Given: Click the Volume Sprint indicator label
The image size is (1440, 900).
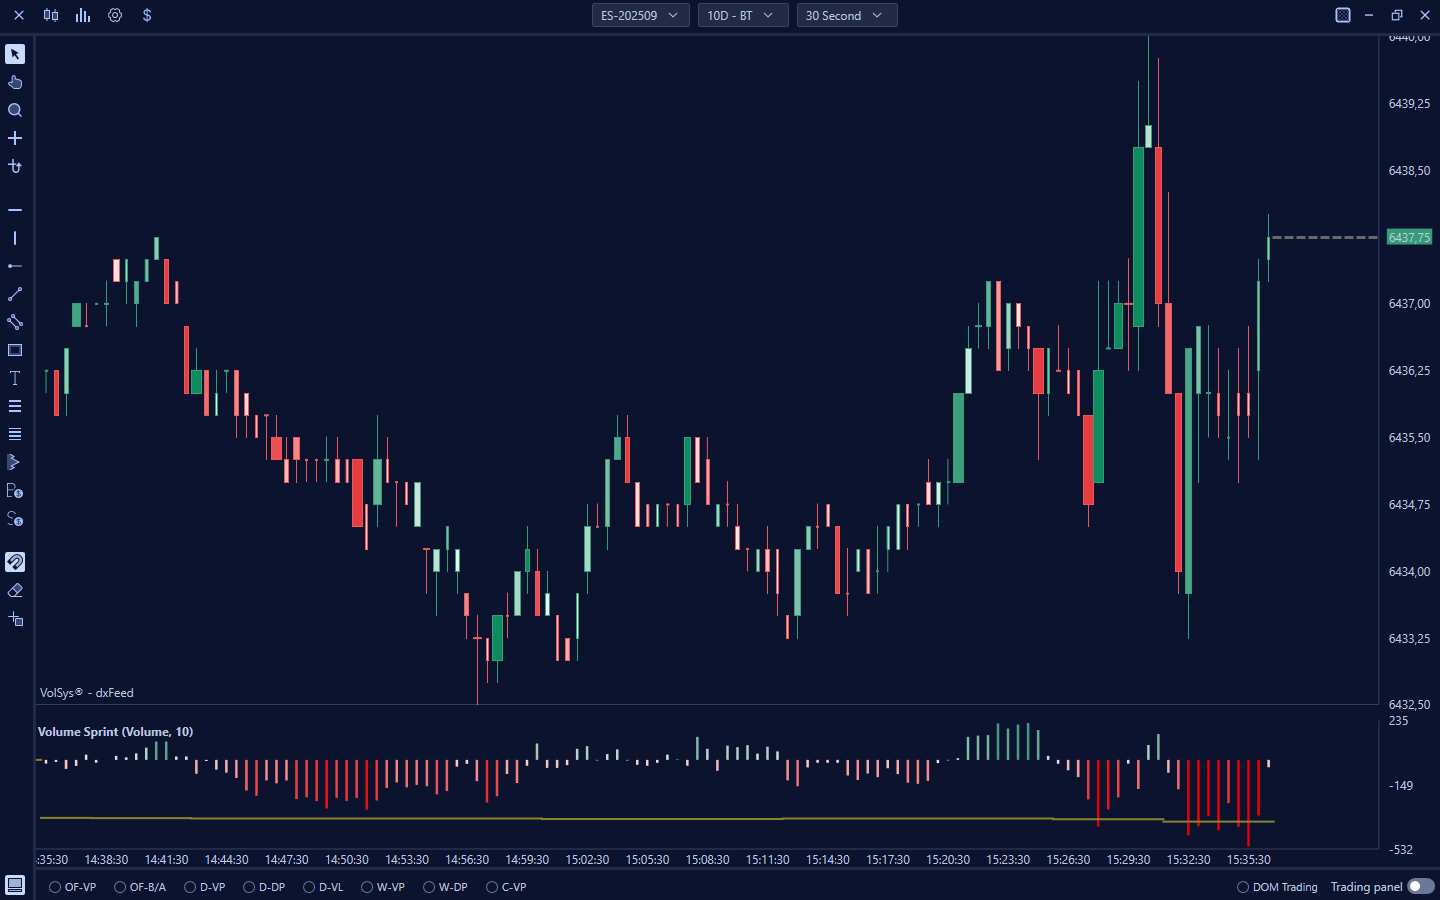Looking at the screenshot, I should 115,732.
